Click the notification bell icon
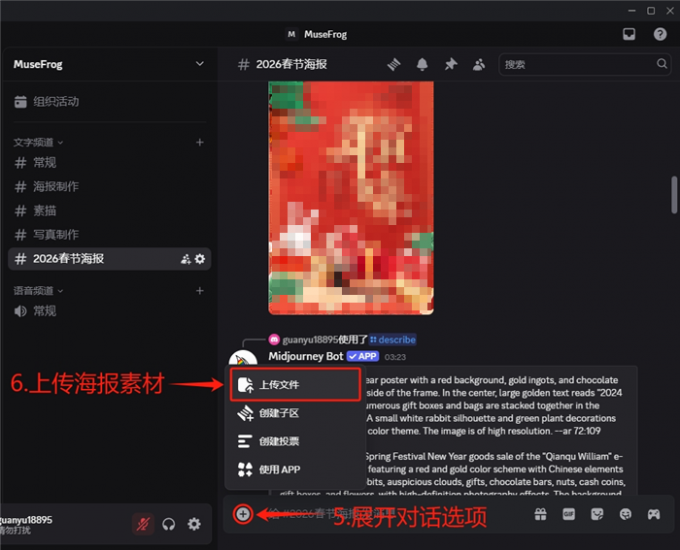 point(422,64)
